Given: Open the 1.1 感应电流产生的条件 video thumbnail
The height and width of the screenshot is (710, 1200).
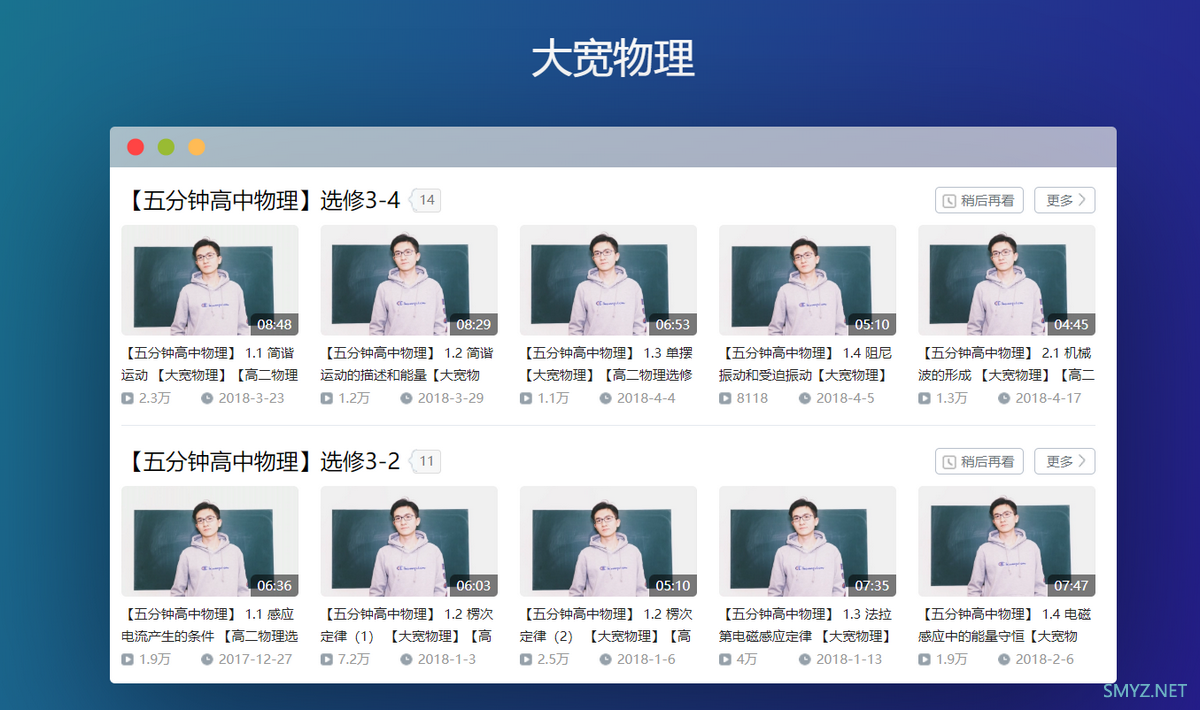Looking at the screenshot, I should pyautogui.click(x=209, y=541).
